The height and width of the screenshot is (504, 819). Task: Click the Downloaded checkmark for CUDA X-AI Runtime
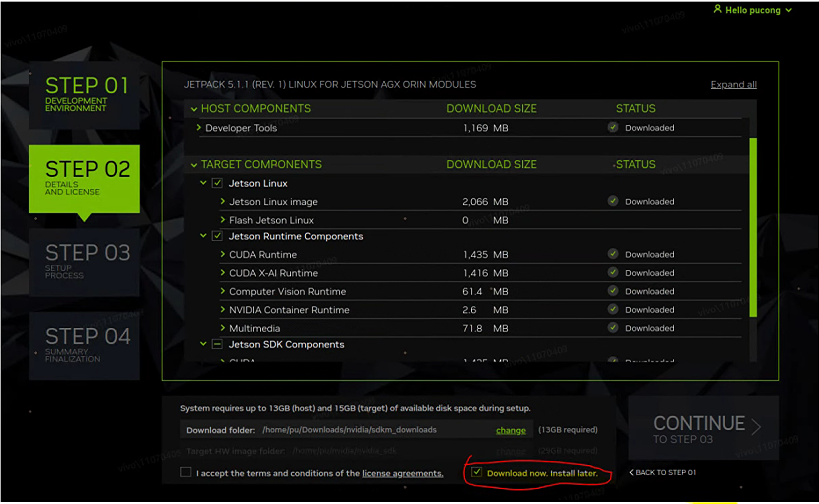click(x=613, y=273)
